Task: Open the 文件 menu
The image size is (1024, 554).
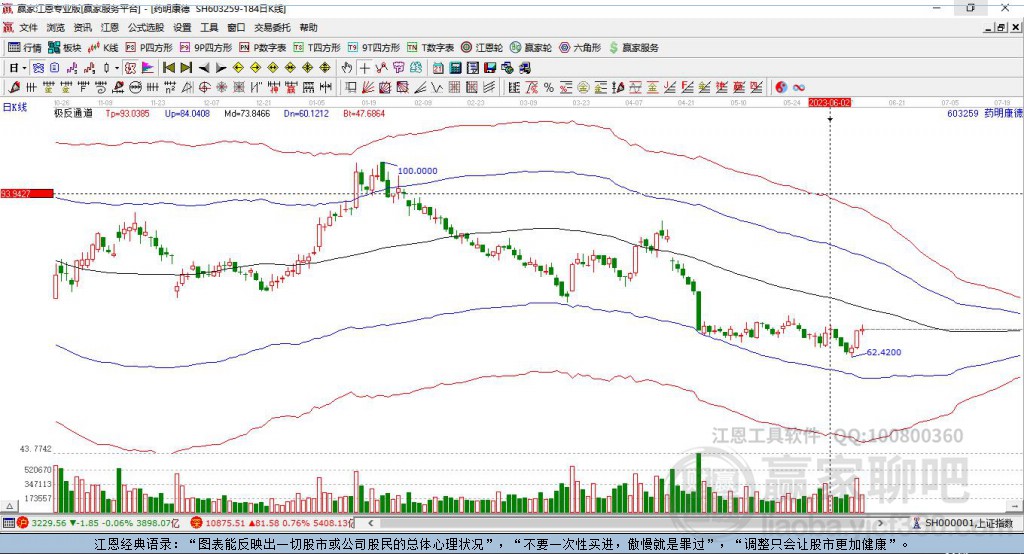Action: (28, 27)
